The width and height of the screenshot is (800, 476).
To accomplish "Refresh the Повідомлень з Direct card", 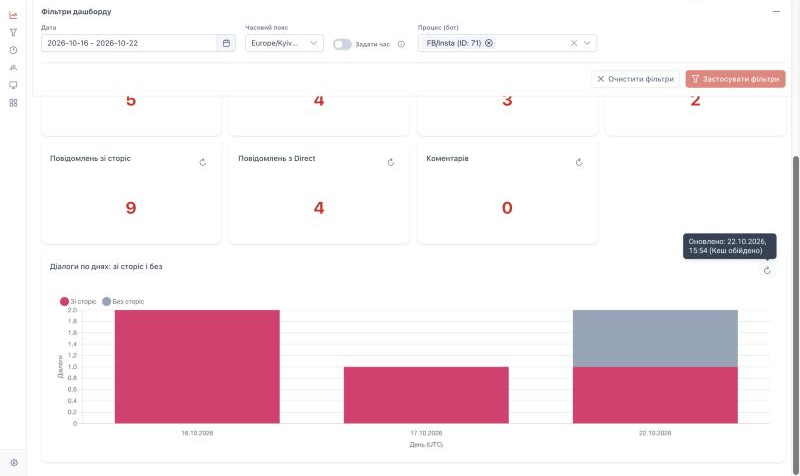I will pos(391,162).
